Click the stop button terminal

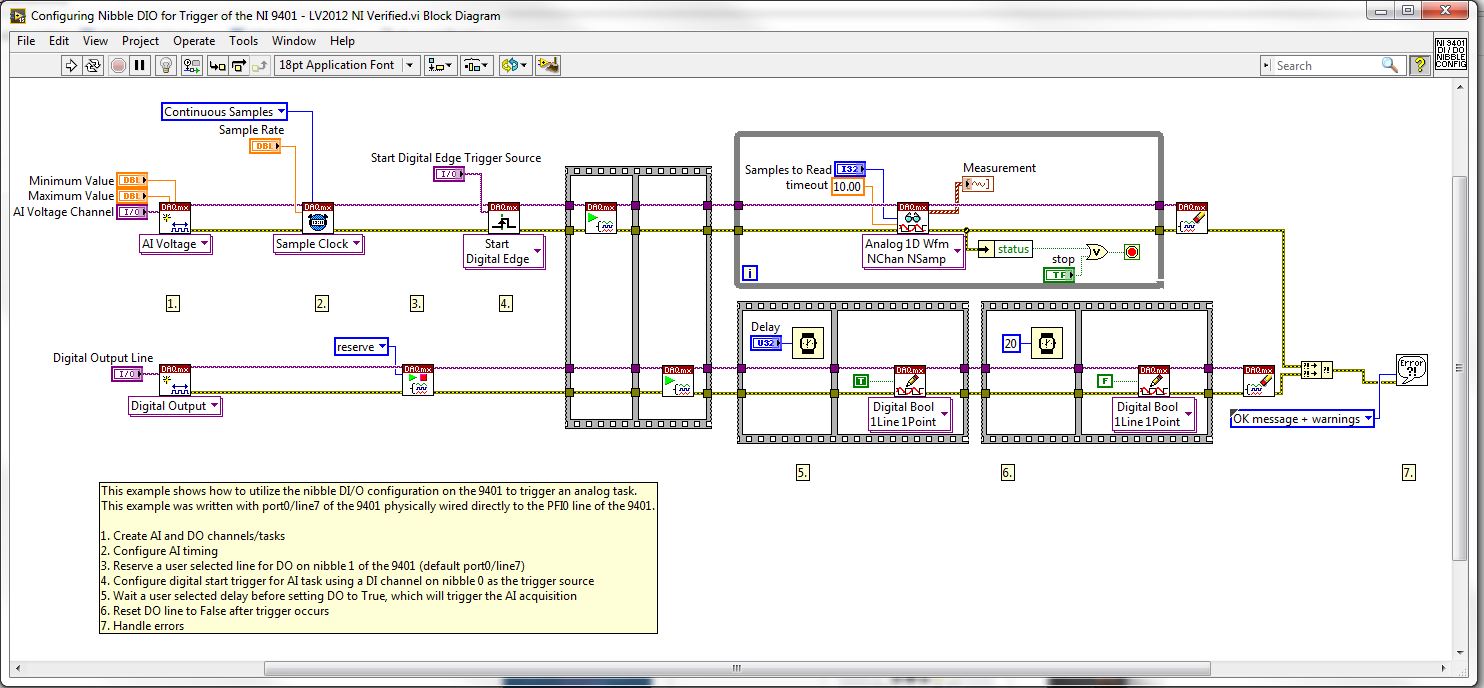tap(1059, 275)
